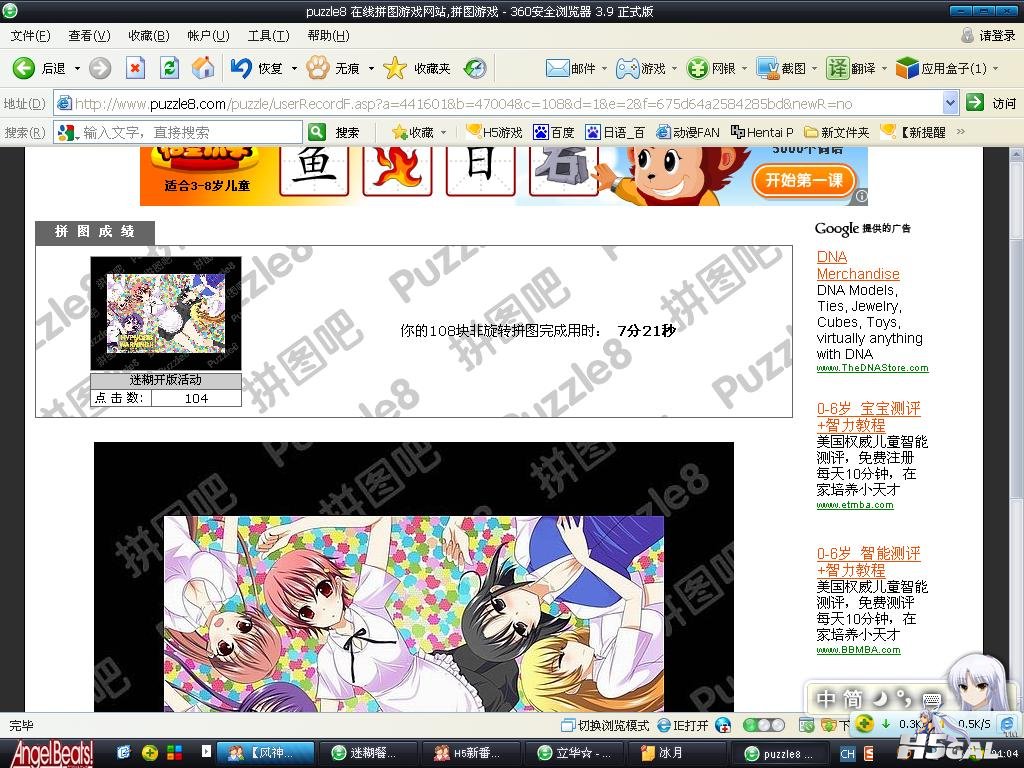Click the history clock icon

pos(475,68)
